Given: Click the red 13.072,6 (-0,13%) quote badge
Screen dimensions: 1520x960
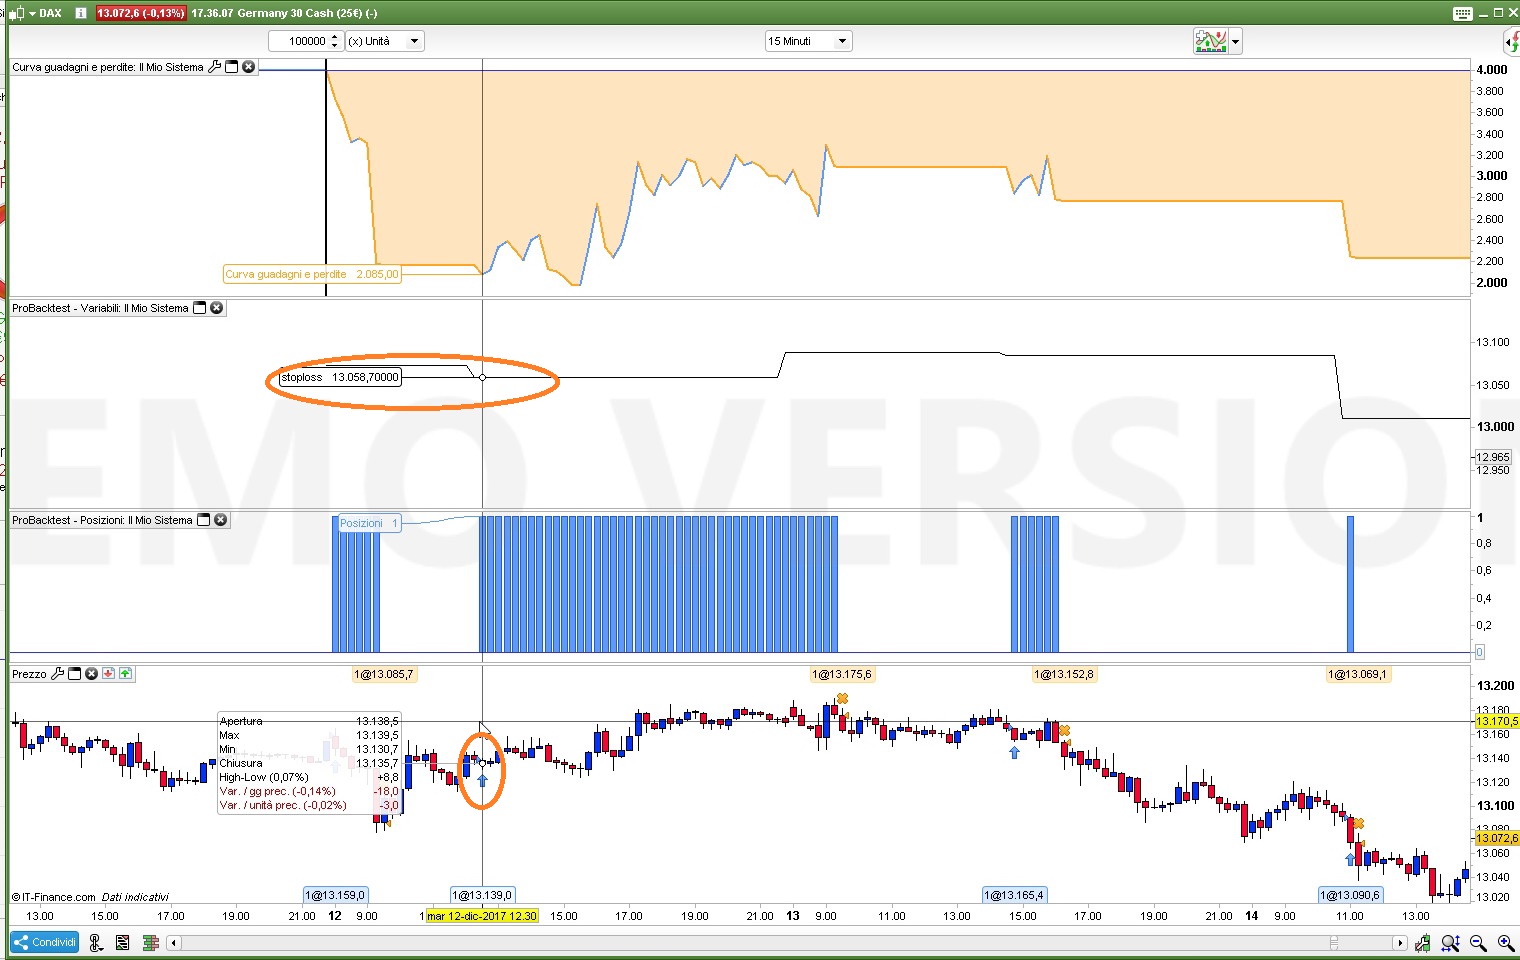Looking at the screenshot, I should point(141,13).
